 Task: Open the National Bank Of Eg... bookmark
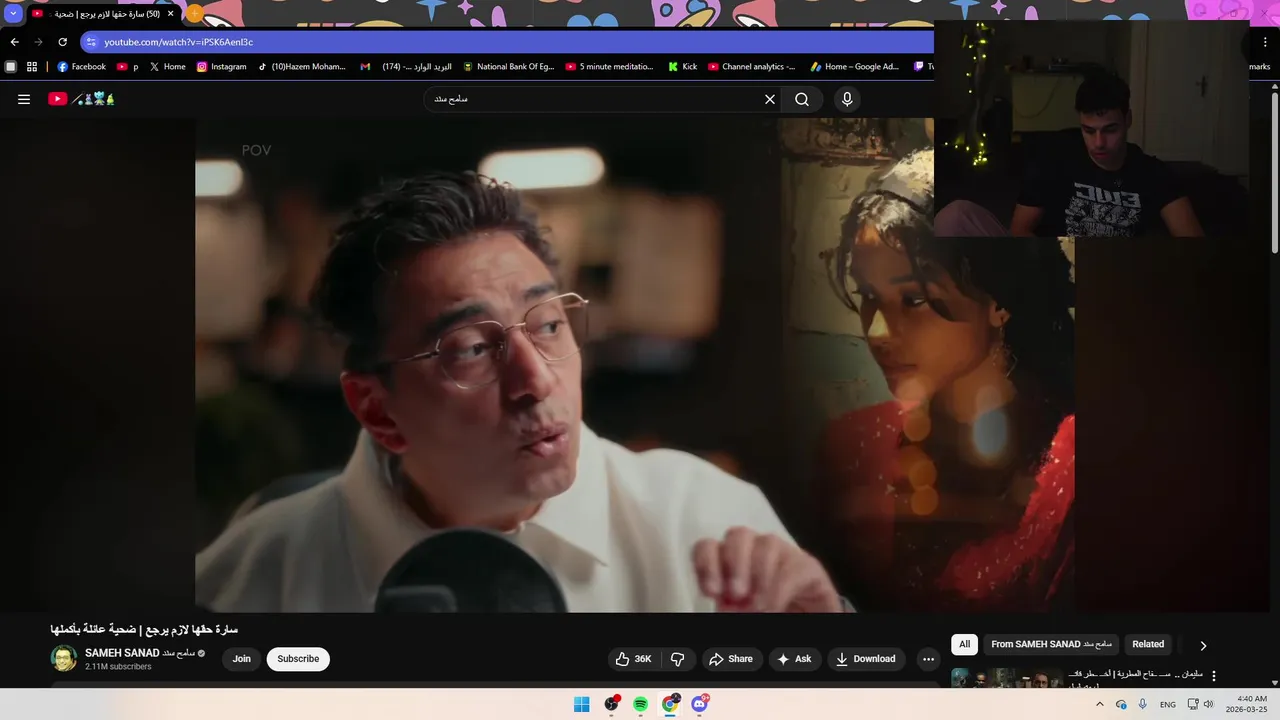coord(508,67)
